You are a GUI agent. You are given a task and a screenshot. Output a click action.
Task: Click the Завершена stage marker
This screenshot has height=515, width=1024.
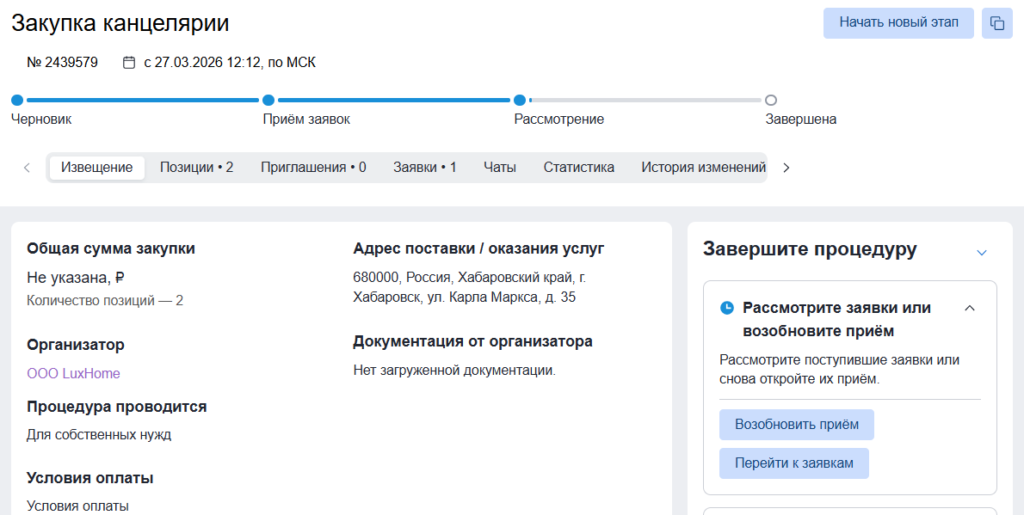click(771, 101)
